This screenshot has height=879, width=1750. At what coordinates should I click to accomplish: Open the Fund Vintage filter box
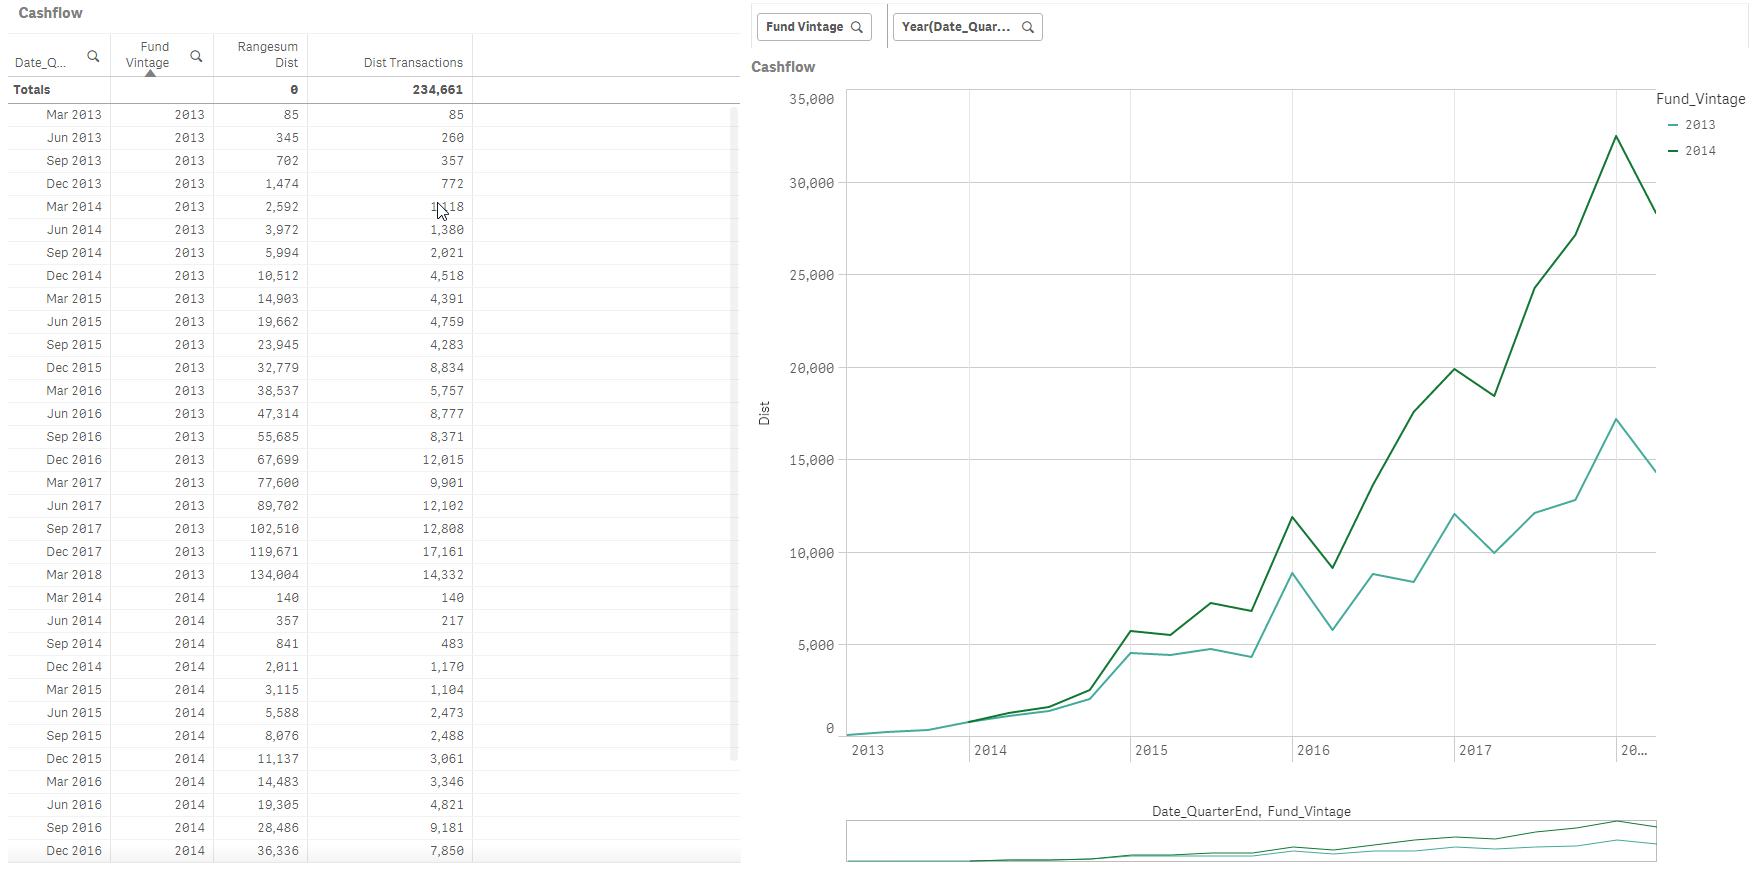click(814, 27)
